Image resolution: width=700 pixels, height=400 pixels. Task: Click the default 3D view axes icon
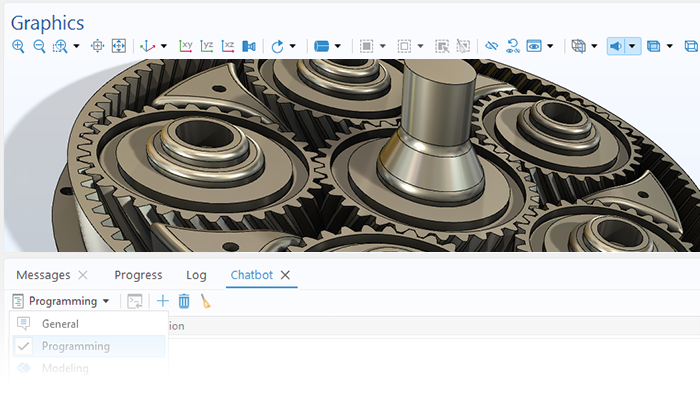point(147,46)
